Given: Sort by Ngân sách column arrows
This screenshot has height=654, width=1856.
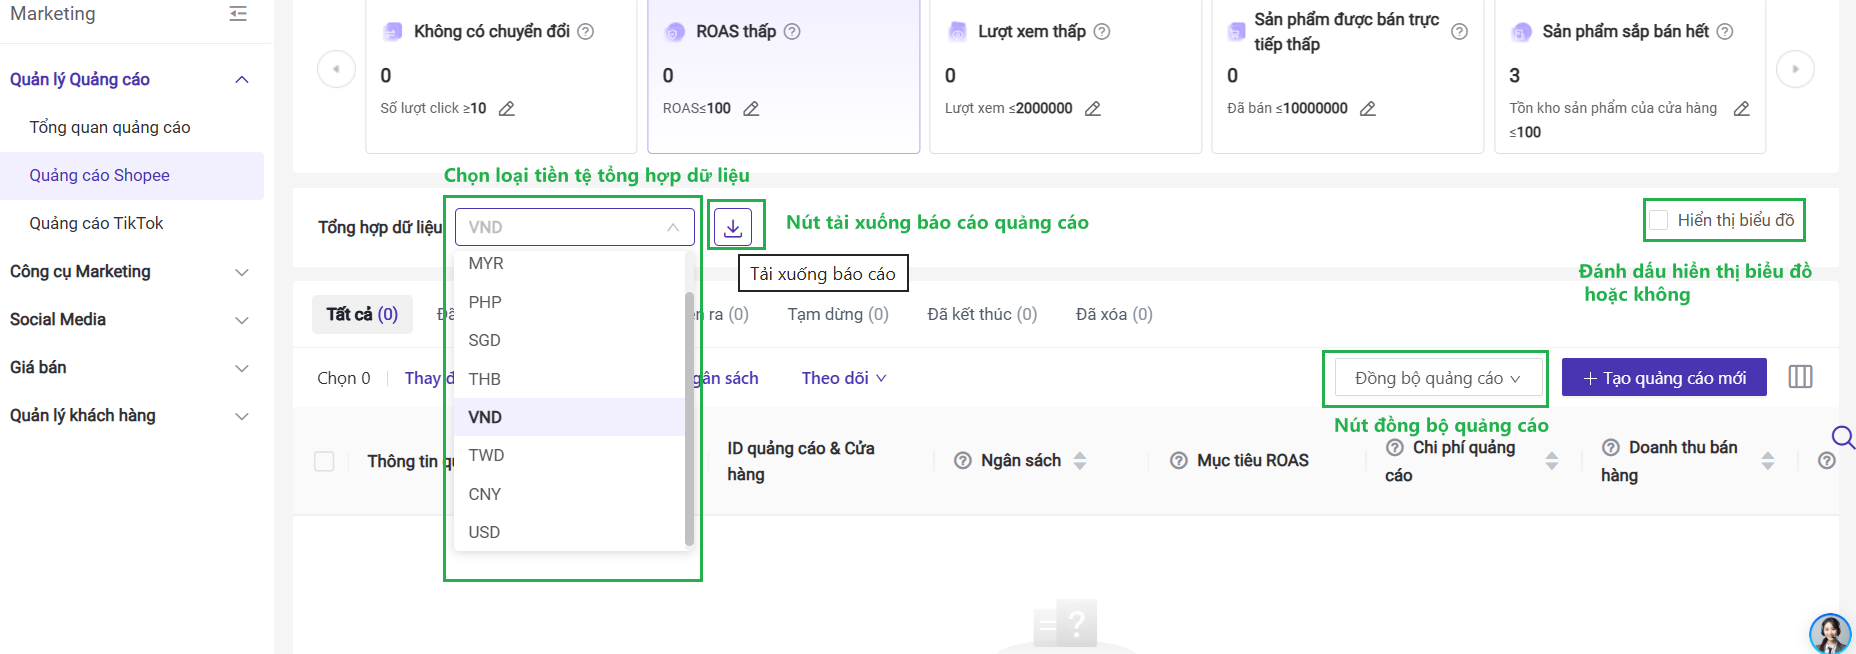Looking at the screenshot, I should tap(1080, 461).
